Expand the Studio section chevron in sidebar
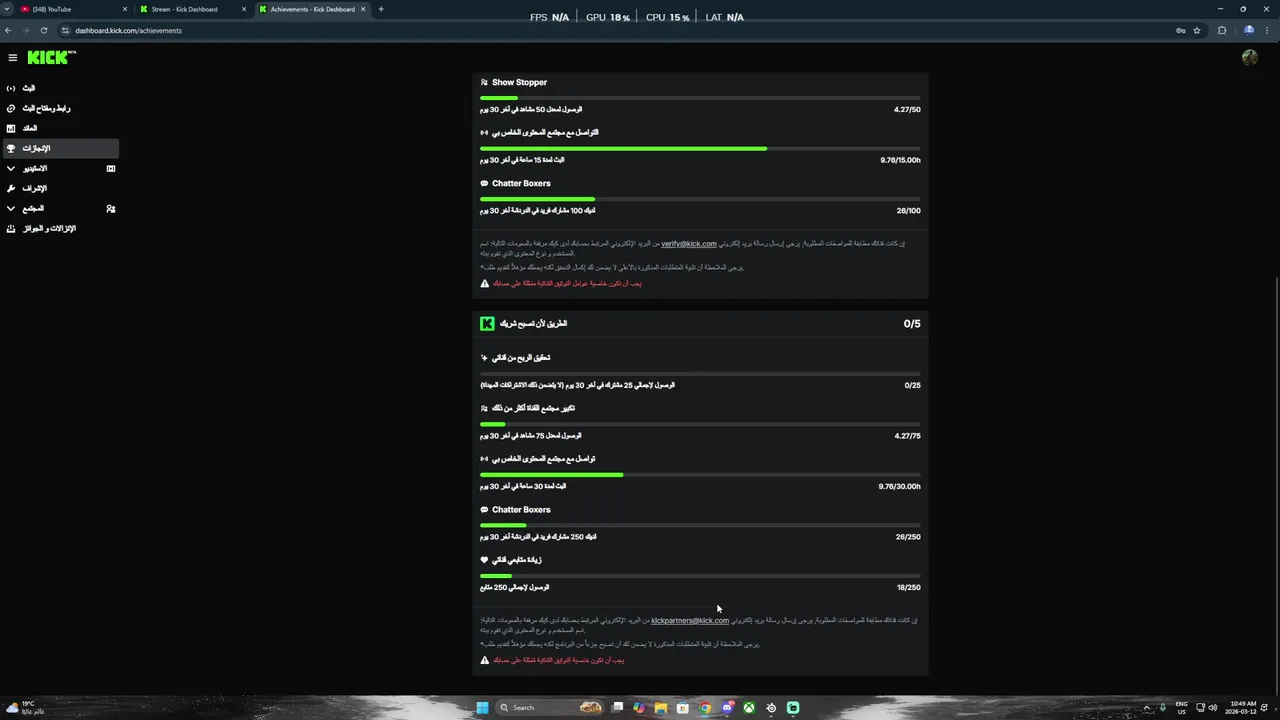This screenshot has height=720, width=1280. (11, 168)
